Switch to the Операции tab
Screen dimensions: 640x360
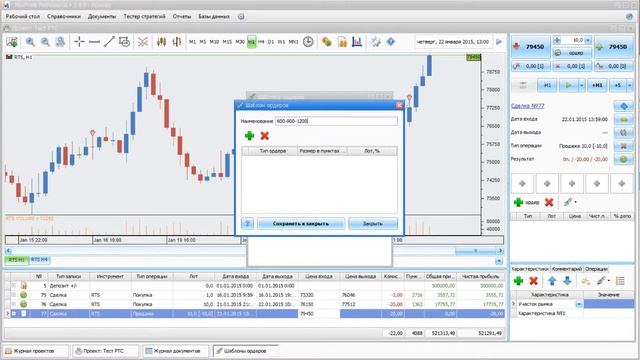click(x=596, y=269)
